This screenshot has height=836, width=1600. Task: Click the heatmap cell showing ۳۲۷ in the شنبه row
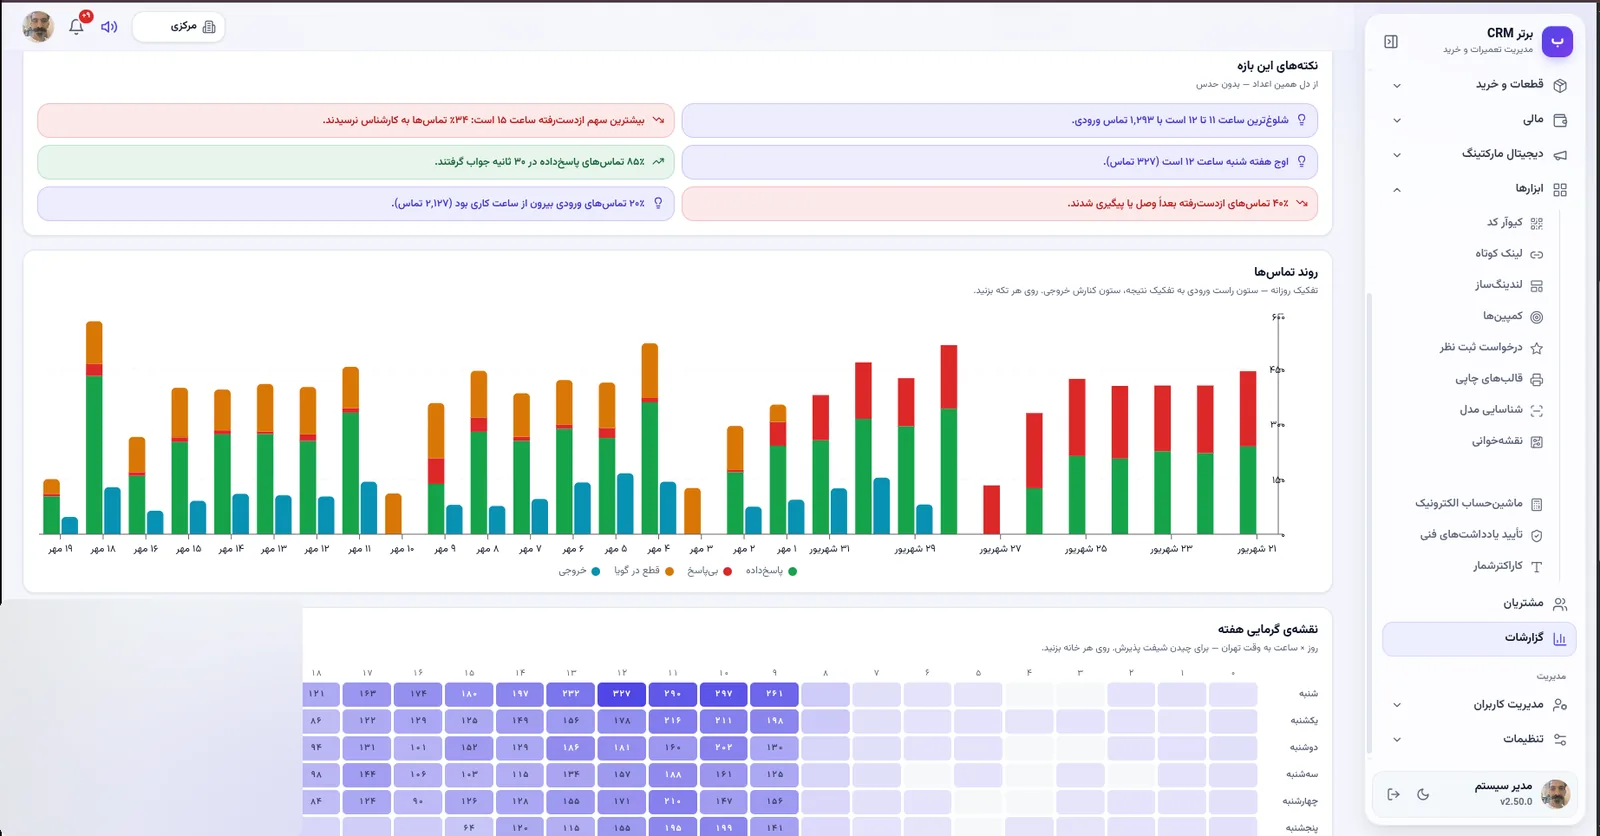pyautogui.click(x=622, y=693)
